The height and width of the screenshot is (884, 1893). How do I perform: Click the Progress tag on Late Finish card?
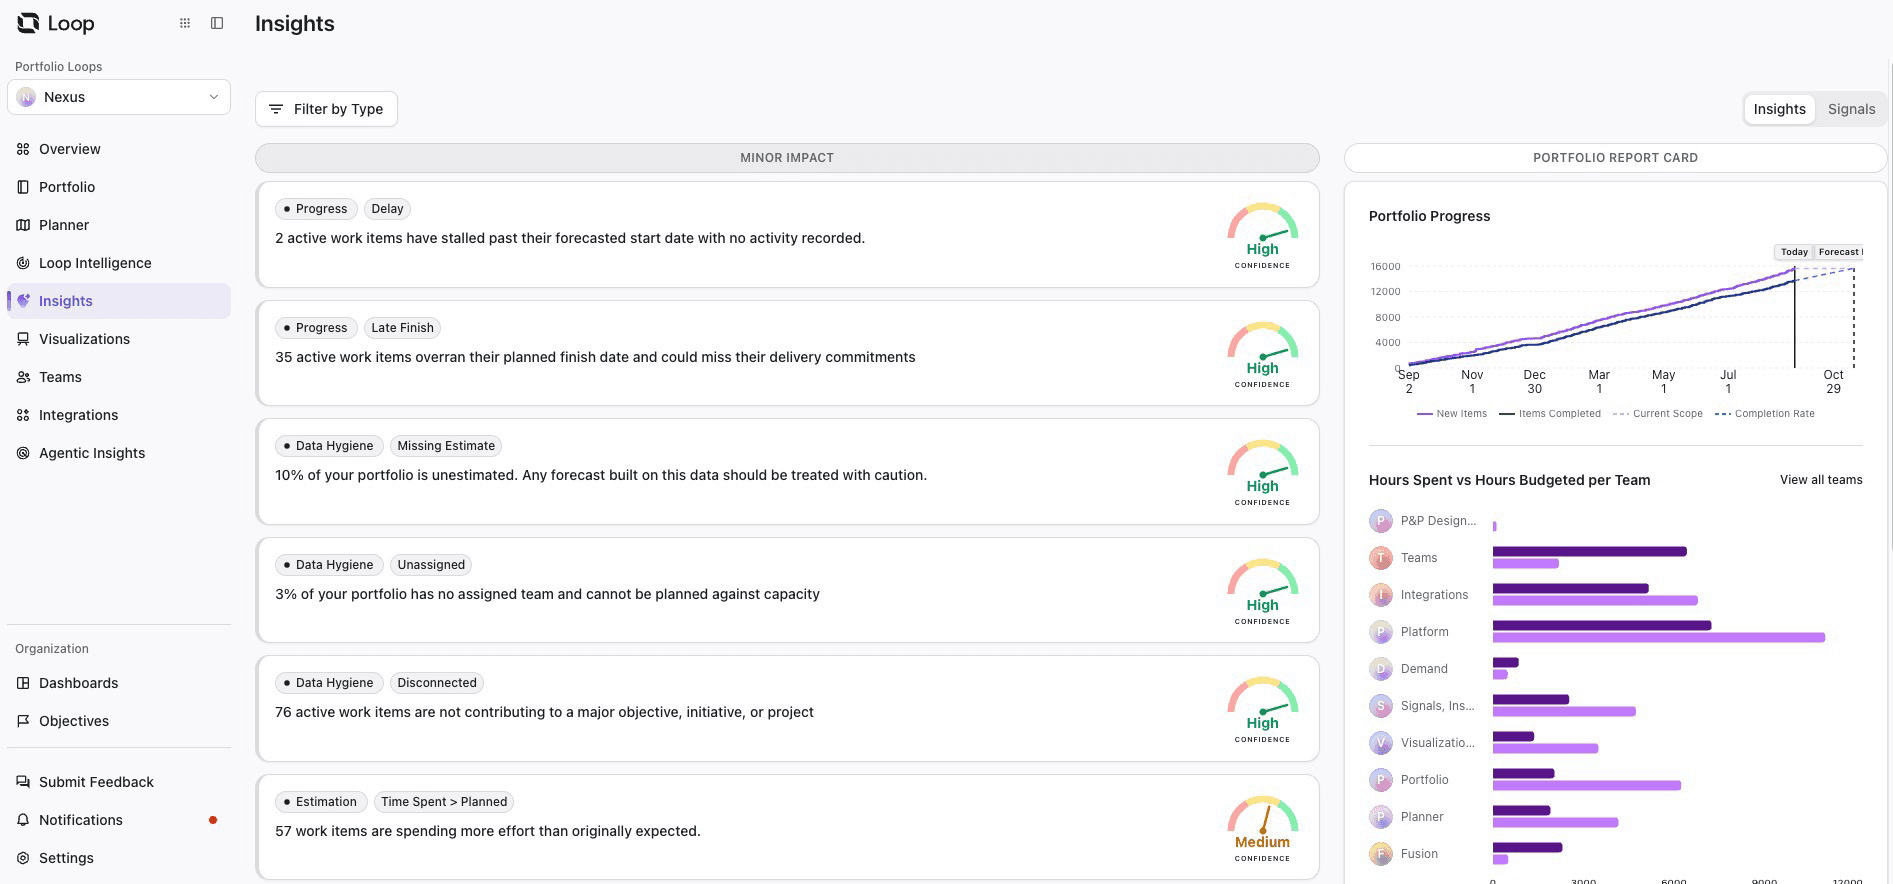point(315,328)
